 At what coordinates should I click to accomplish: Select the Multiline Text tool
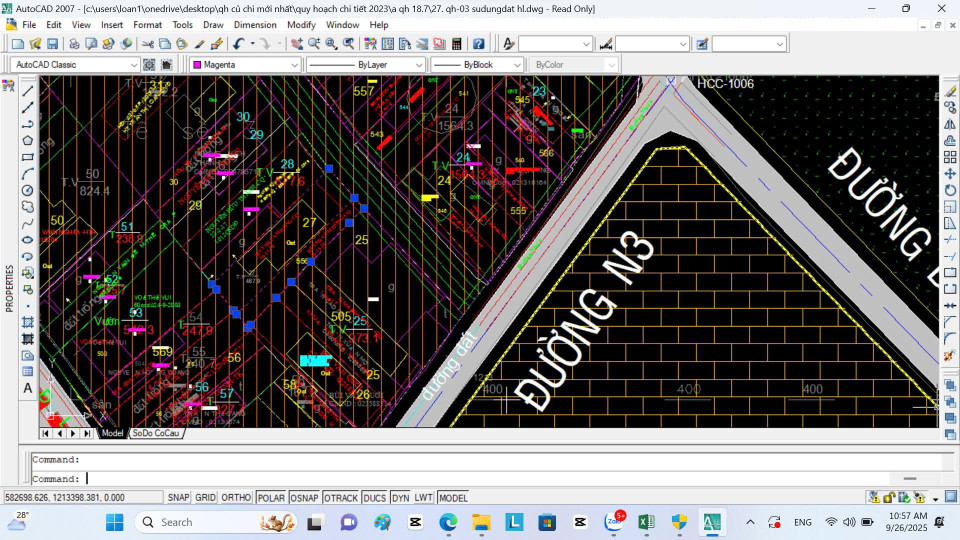(28, 388)
